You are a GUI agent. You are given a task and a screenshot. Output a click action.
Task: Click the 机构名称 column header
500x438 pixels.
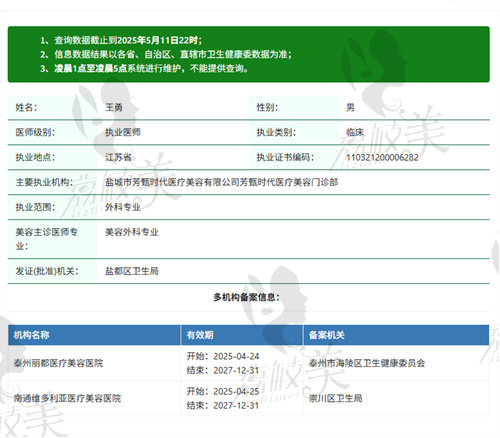click(x=32, y=335)
